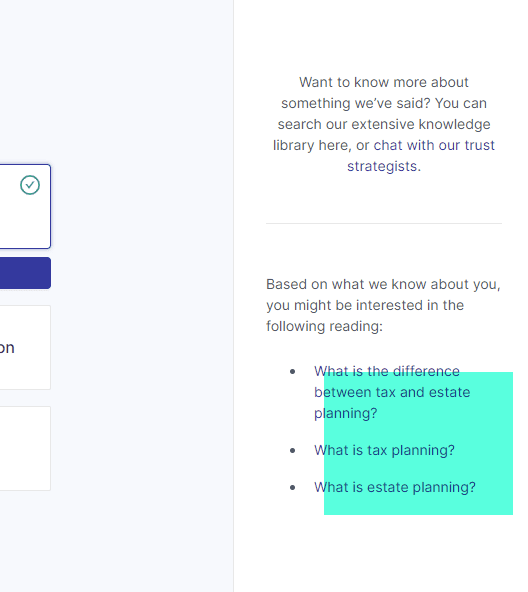Click the green checkmark circle icon
Screen dimensions: 528x592
coord(30,185)
